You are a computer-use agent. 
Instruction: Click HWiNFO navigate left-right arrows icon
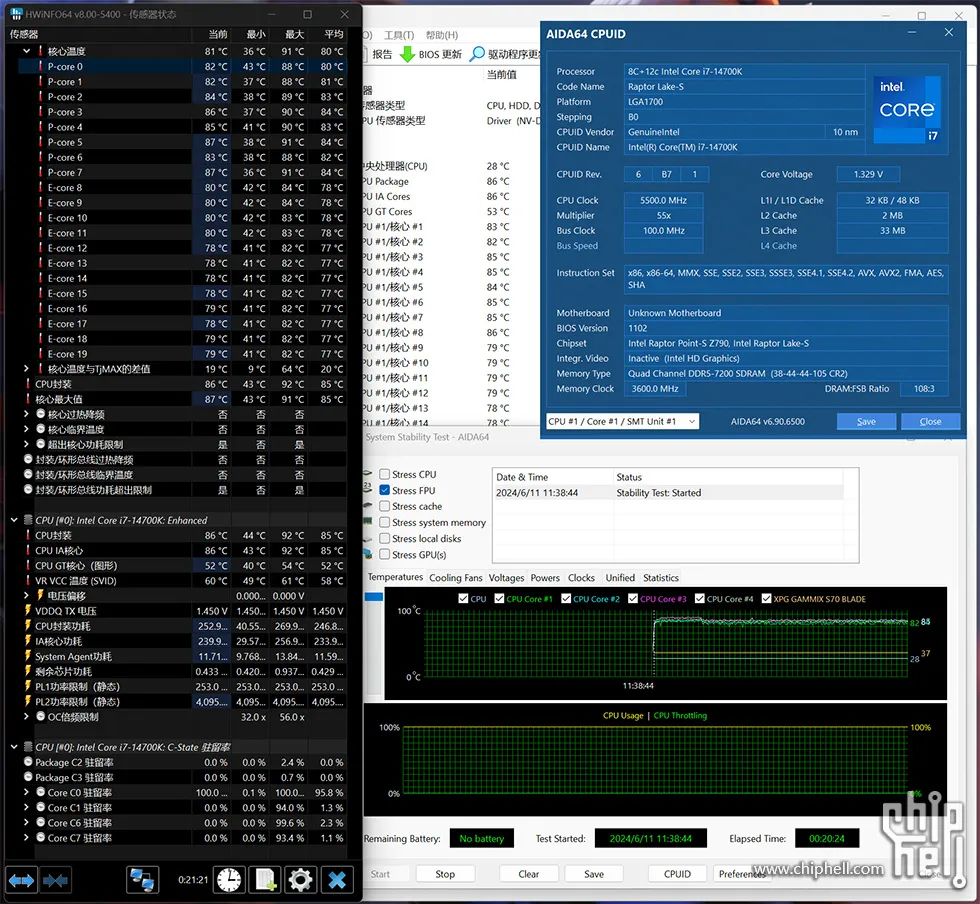[x=21, y=880]
